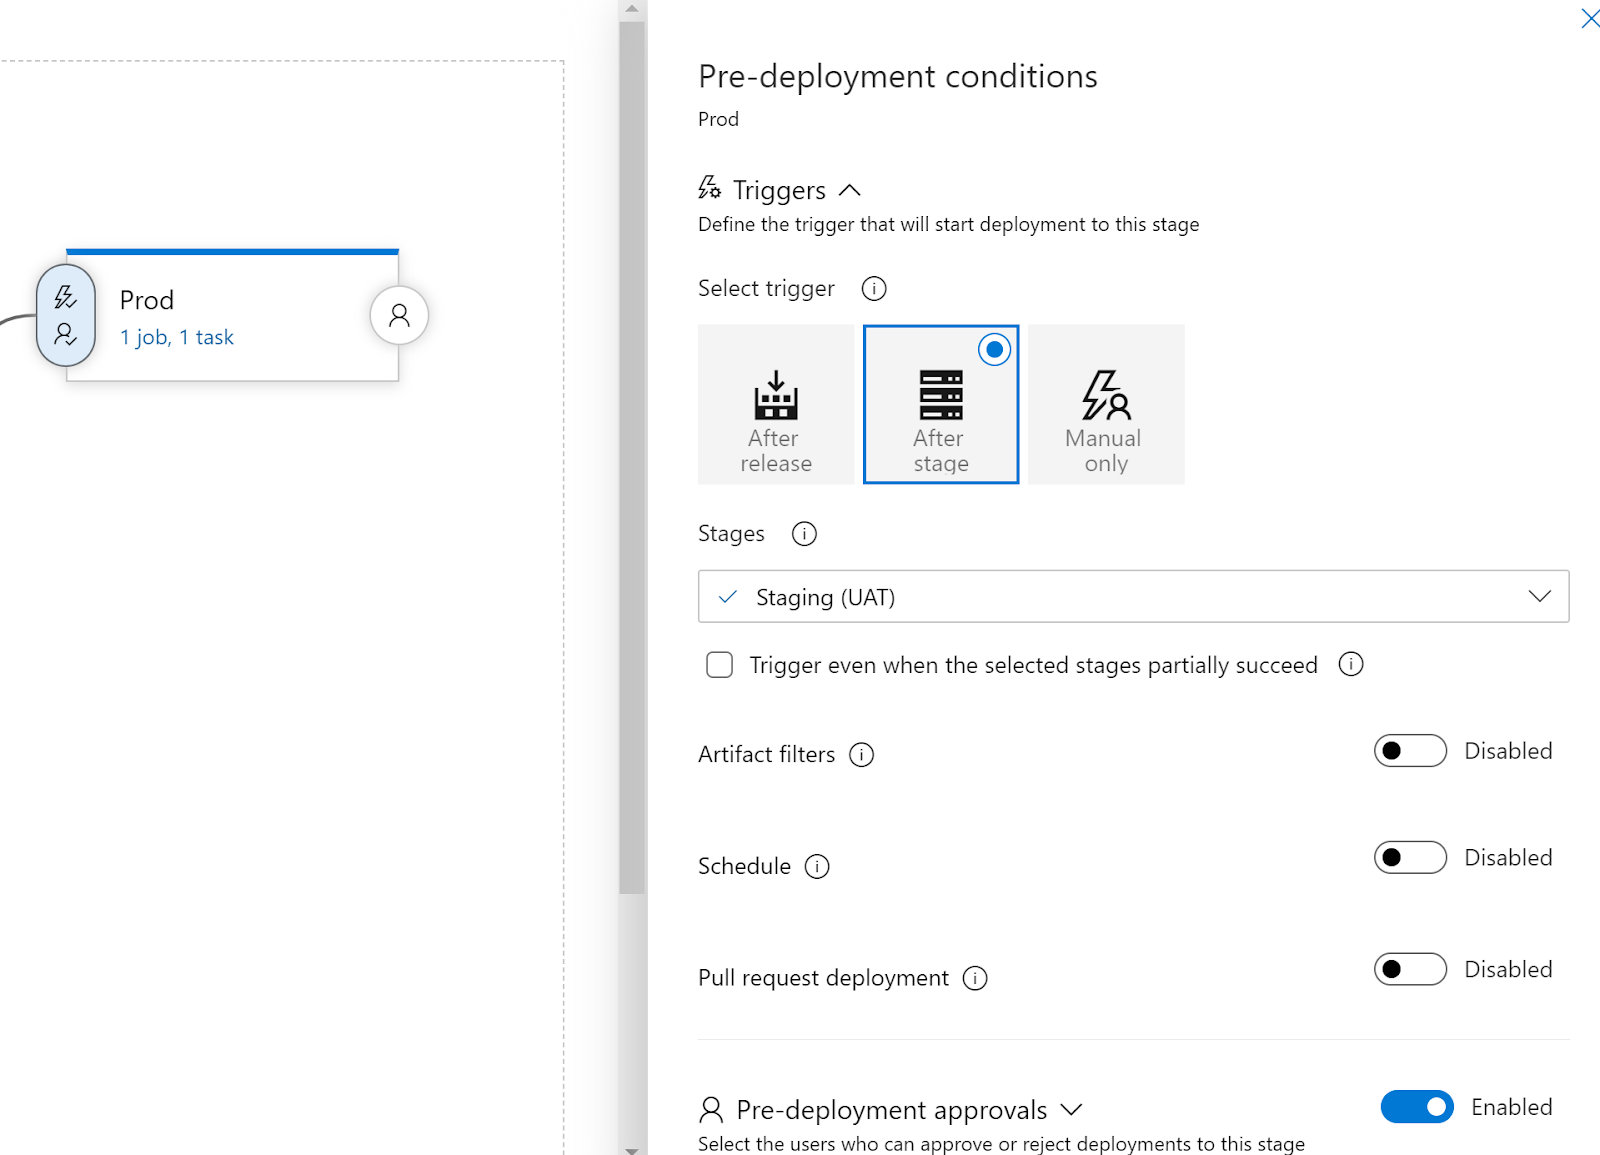This screenshot has height=1155, width=1600.
Task: Click the Select trigger info icon
Action: [x=873, y=288]
